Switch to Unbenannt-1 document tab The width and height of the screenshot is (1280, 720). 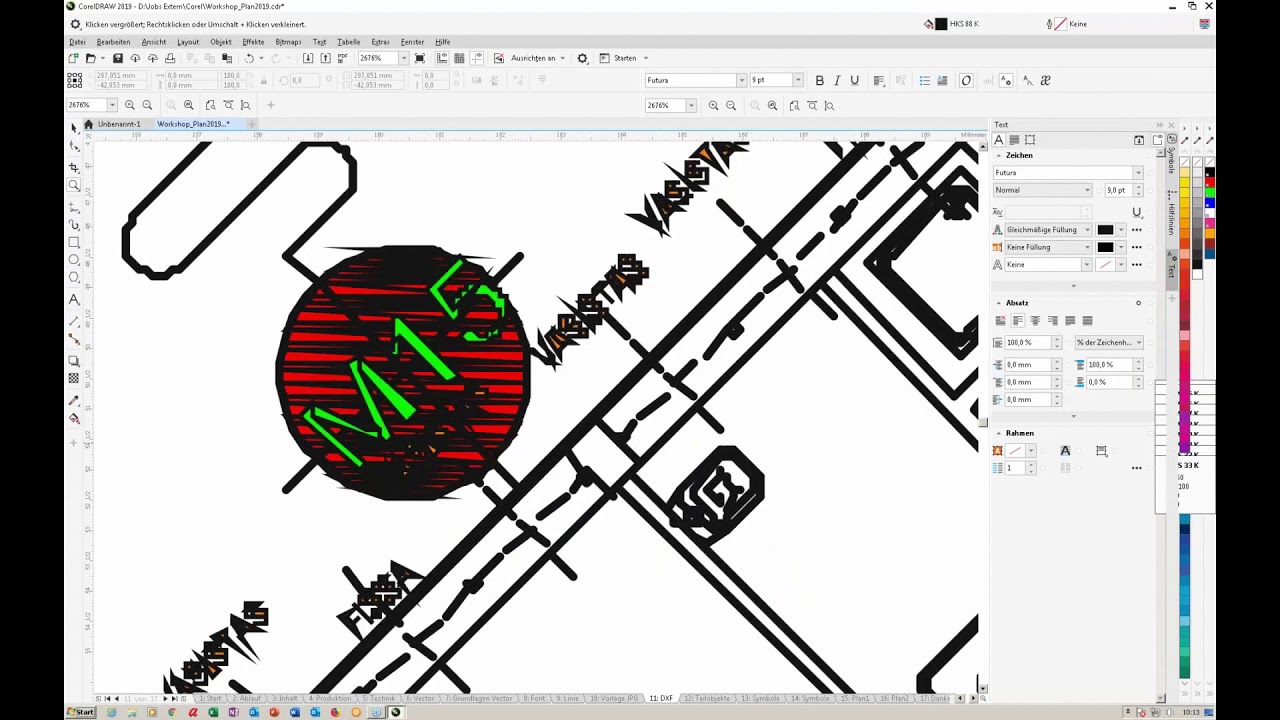click(x=118, y=124)
